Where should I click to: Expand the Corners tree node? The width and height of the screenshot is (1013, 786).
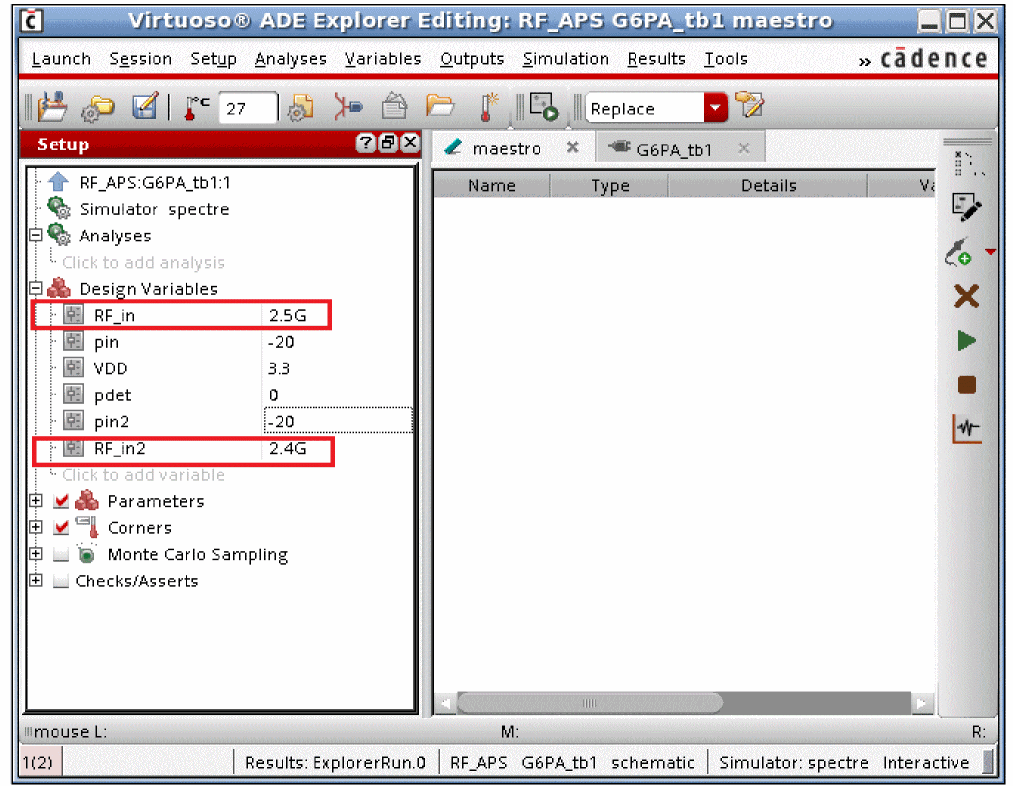(x=36, y=527)
